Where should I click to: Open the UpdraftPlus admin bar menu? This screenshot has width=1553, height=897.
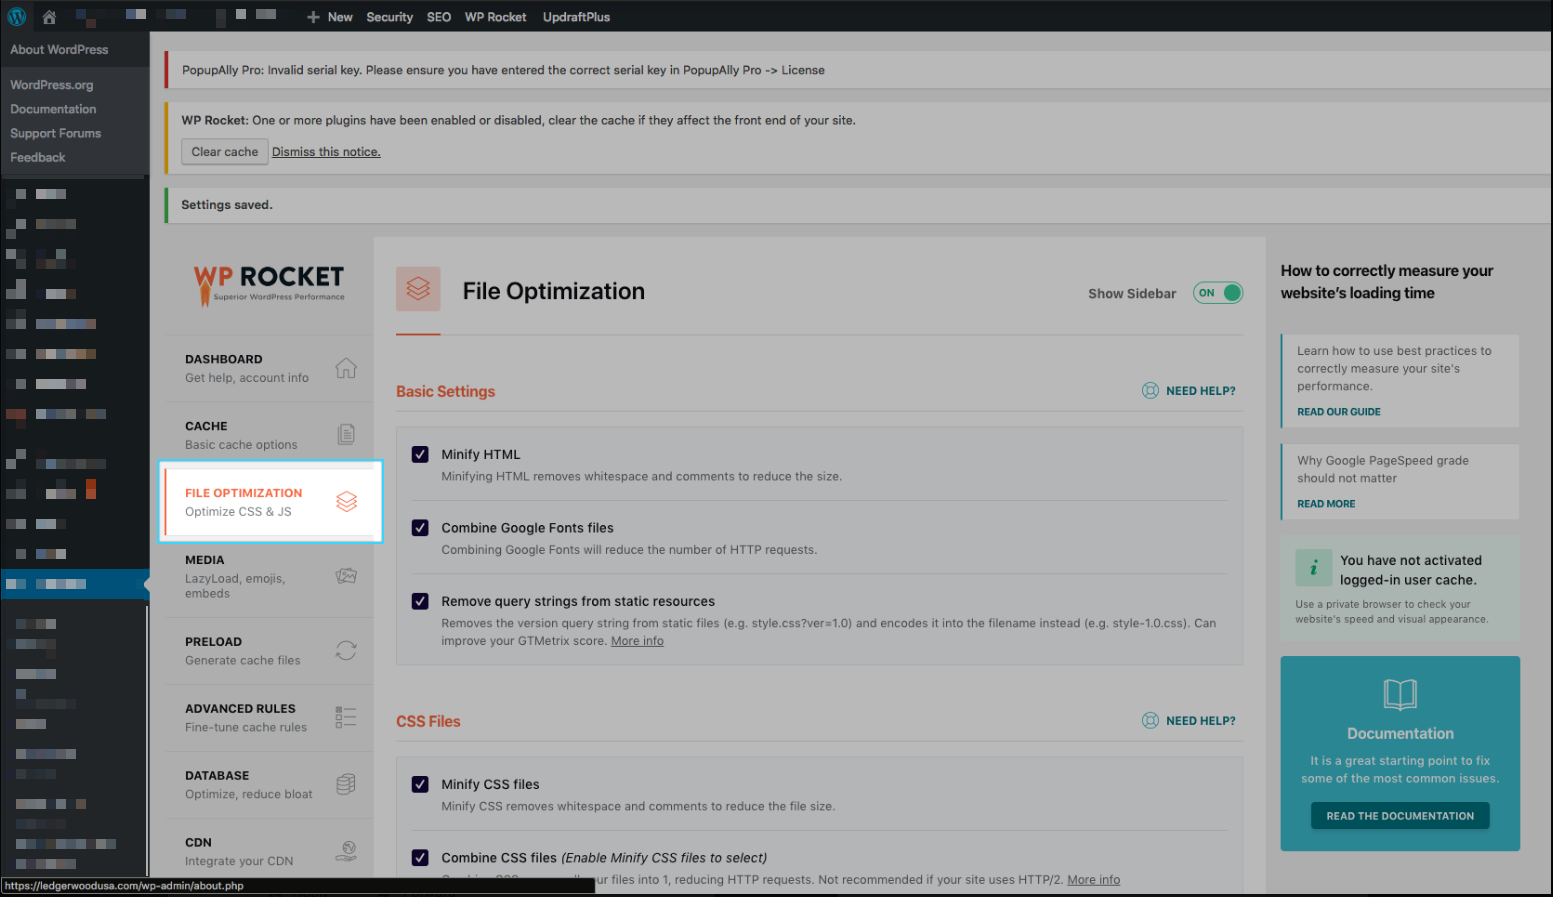click(x=576, y=17)
